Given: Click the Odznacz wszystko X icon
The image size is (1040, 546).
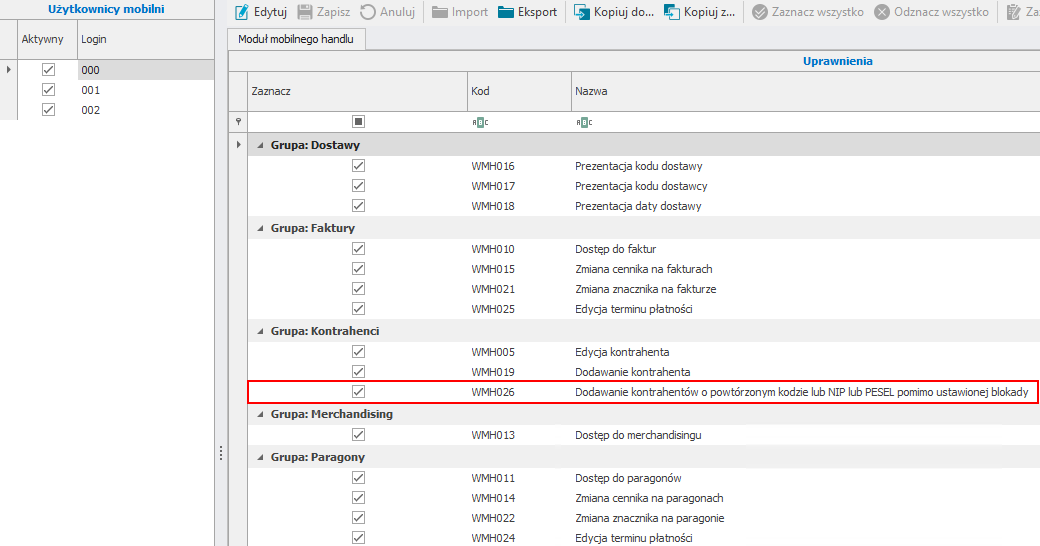Looking at the screenshot, I should click(882, 13).
